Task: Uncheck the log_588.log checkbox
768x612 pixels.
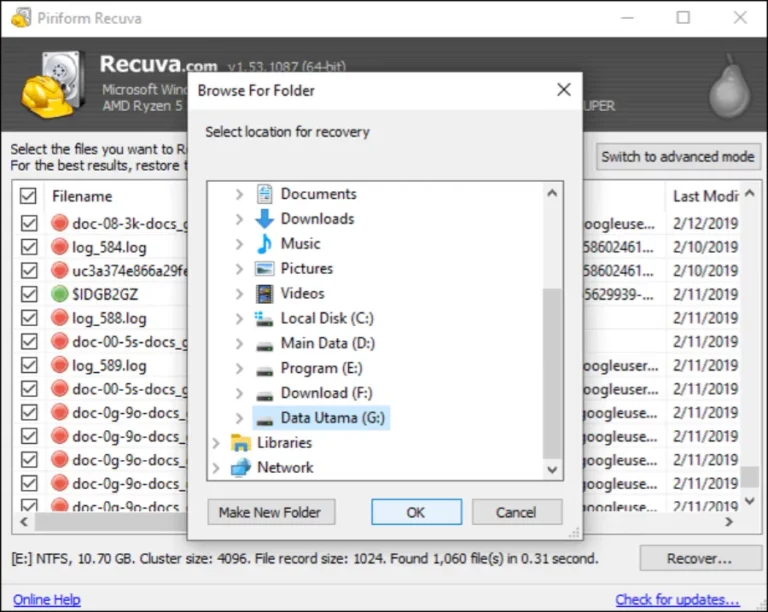Action: (x=29, y=318)
